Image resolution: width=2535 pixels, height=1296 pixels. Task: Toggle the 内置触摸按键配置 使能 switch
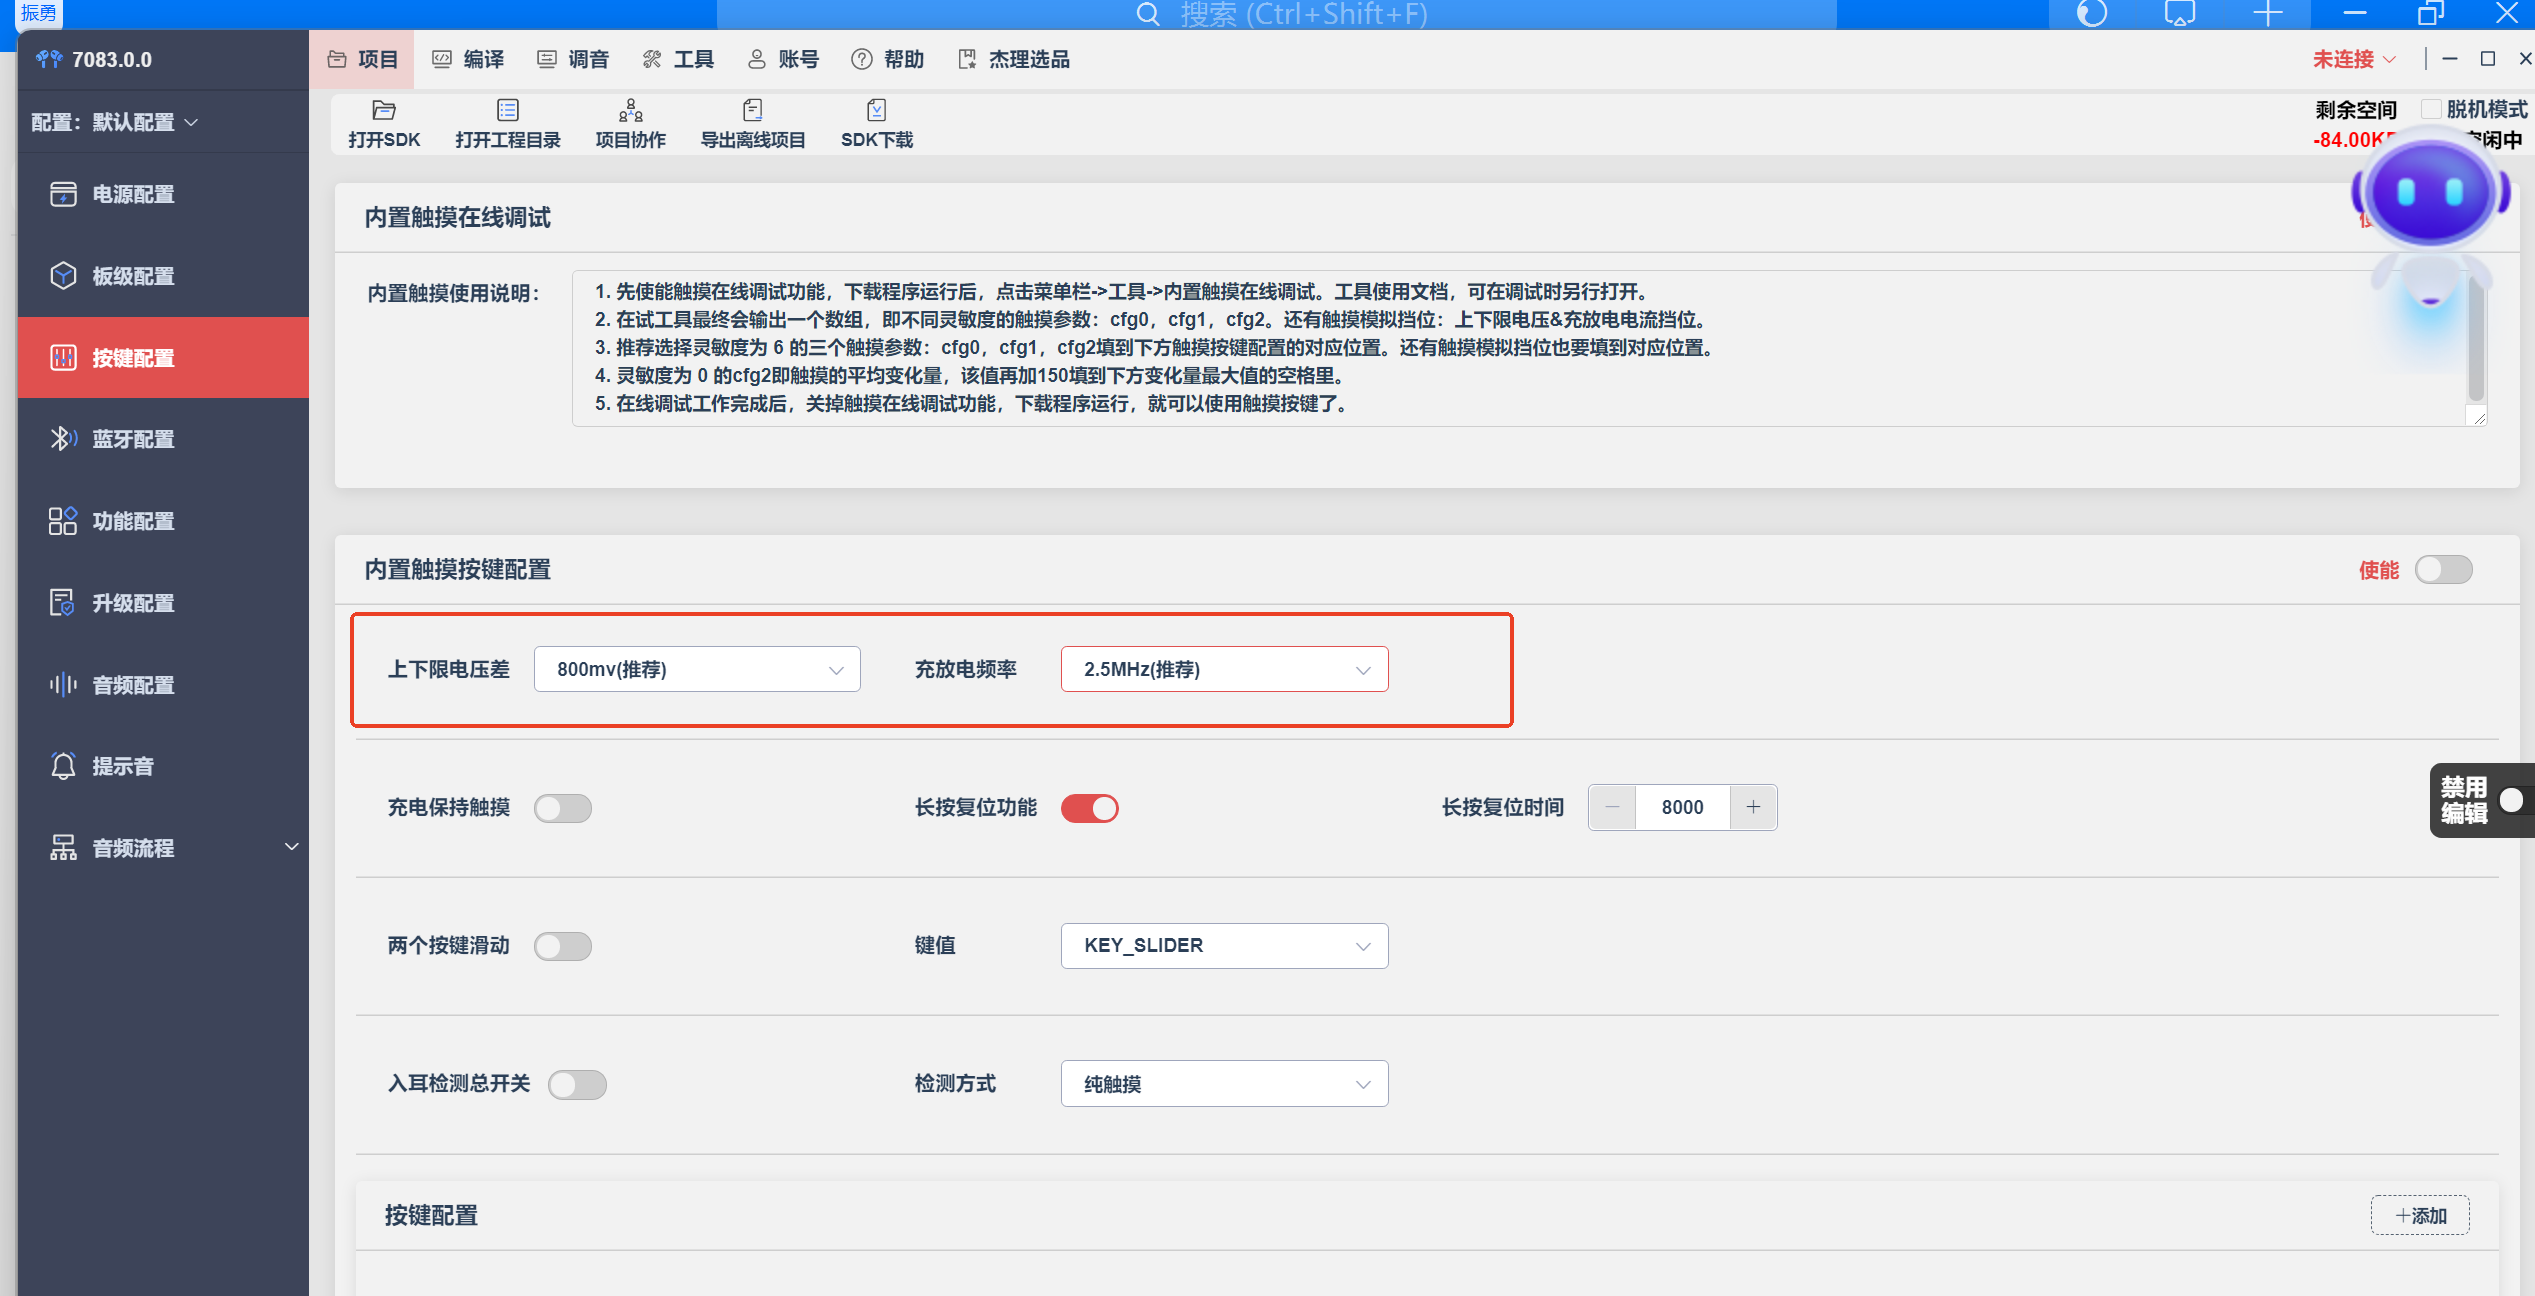(2443, 570)
